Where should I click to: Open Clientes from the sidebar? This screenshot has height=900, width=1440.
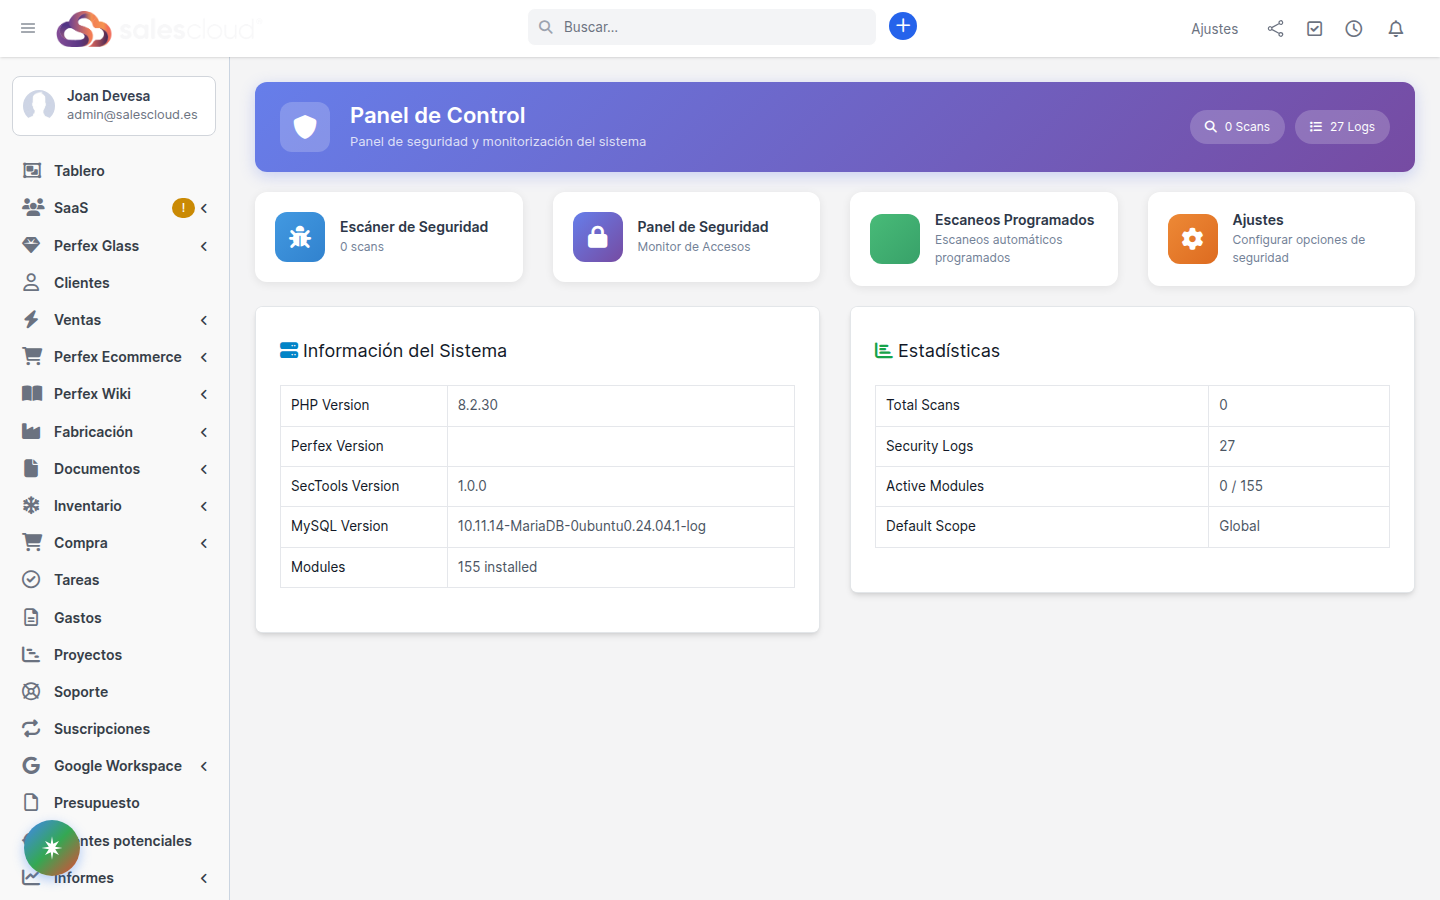pos(81,283)
